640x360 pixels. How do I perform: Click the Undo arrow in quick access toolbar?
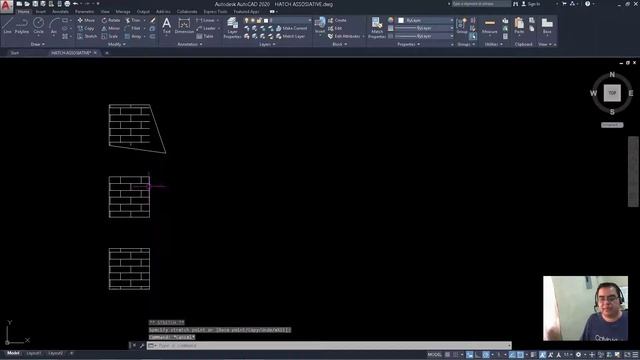tap(75, 4)
